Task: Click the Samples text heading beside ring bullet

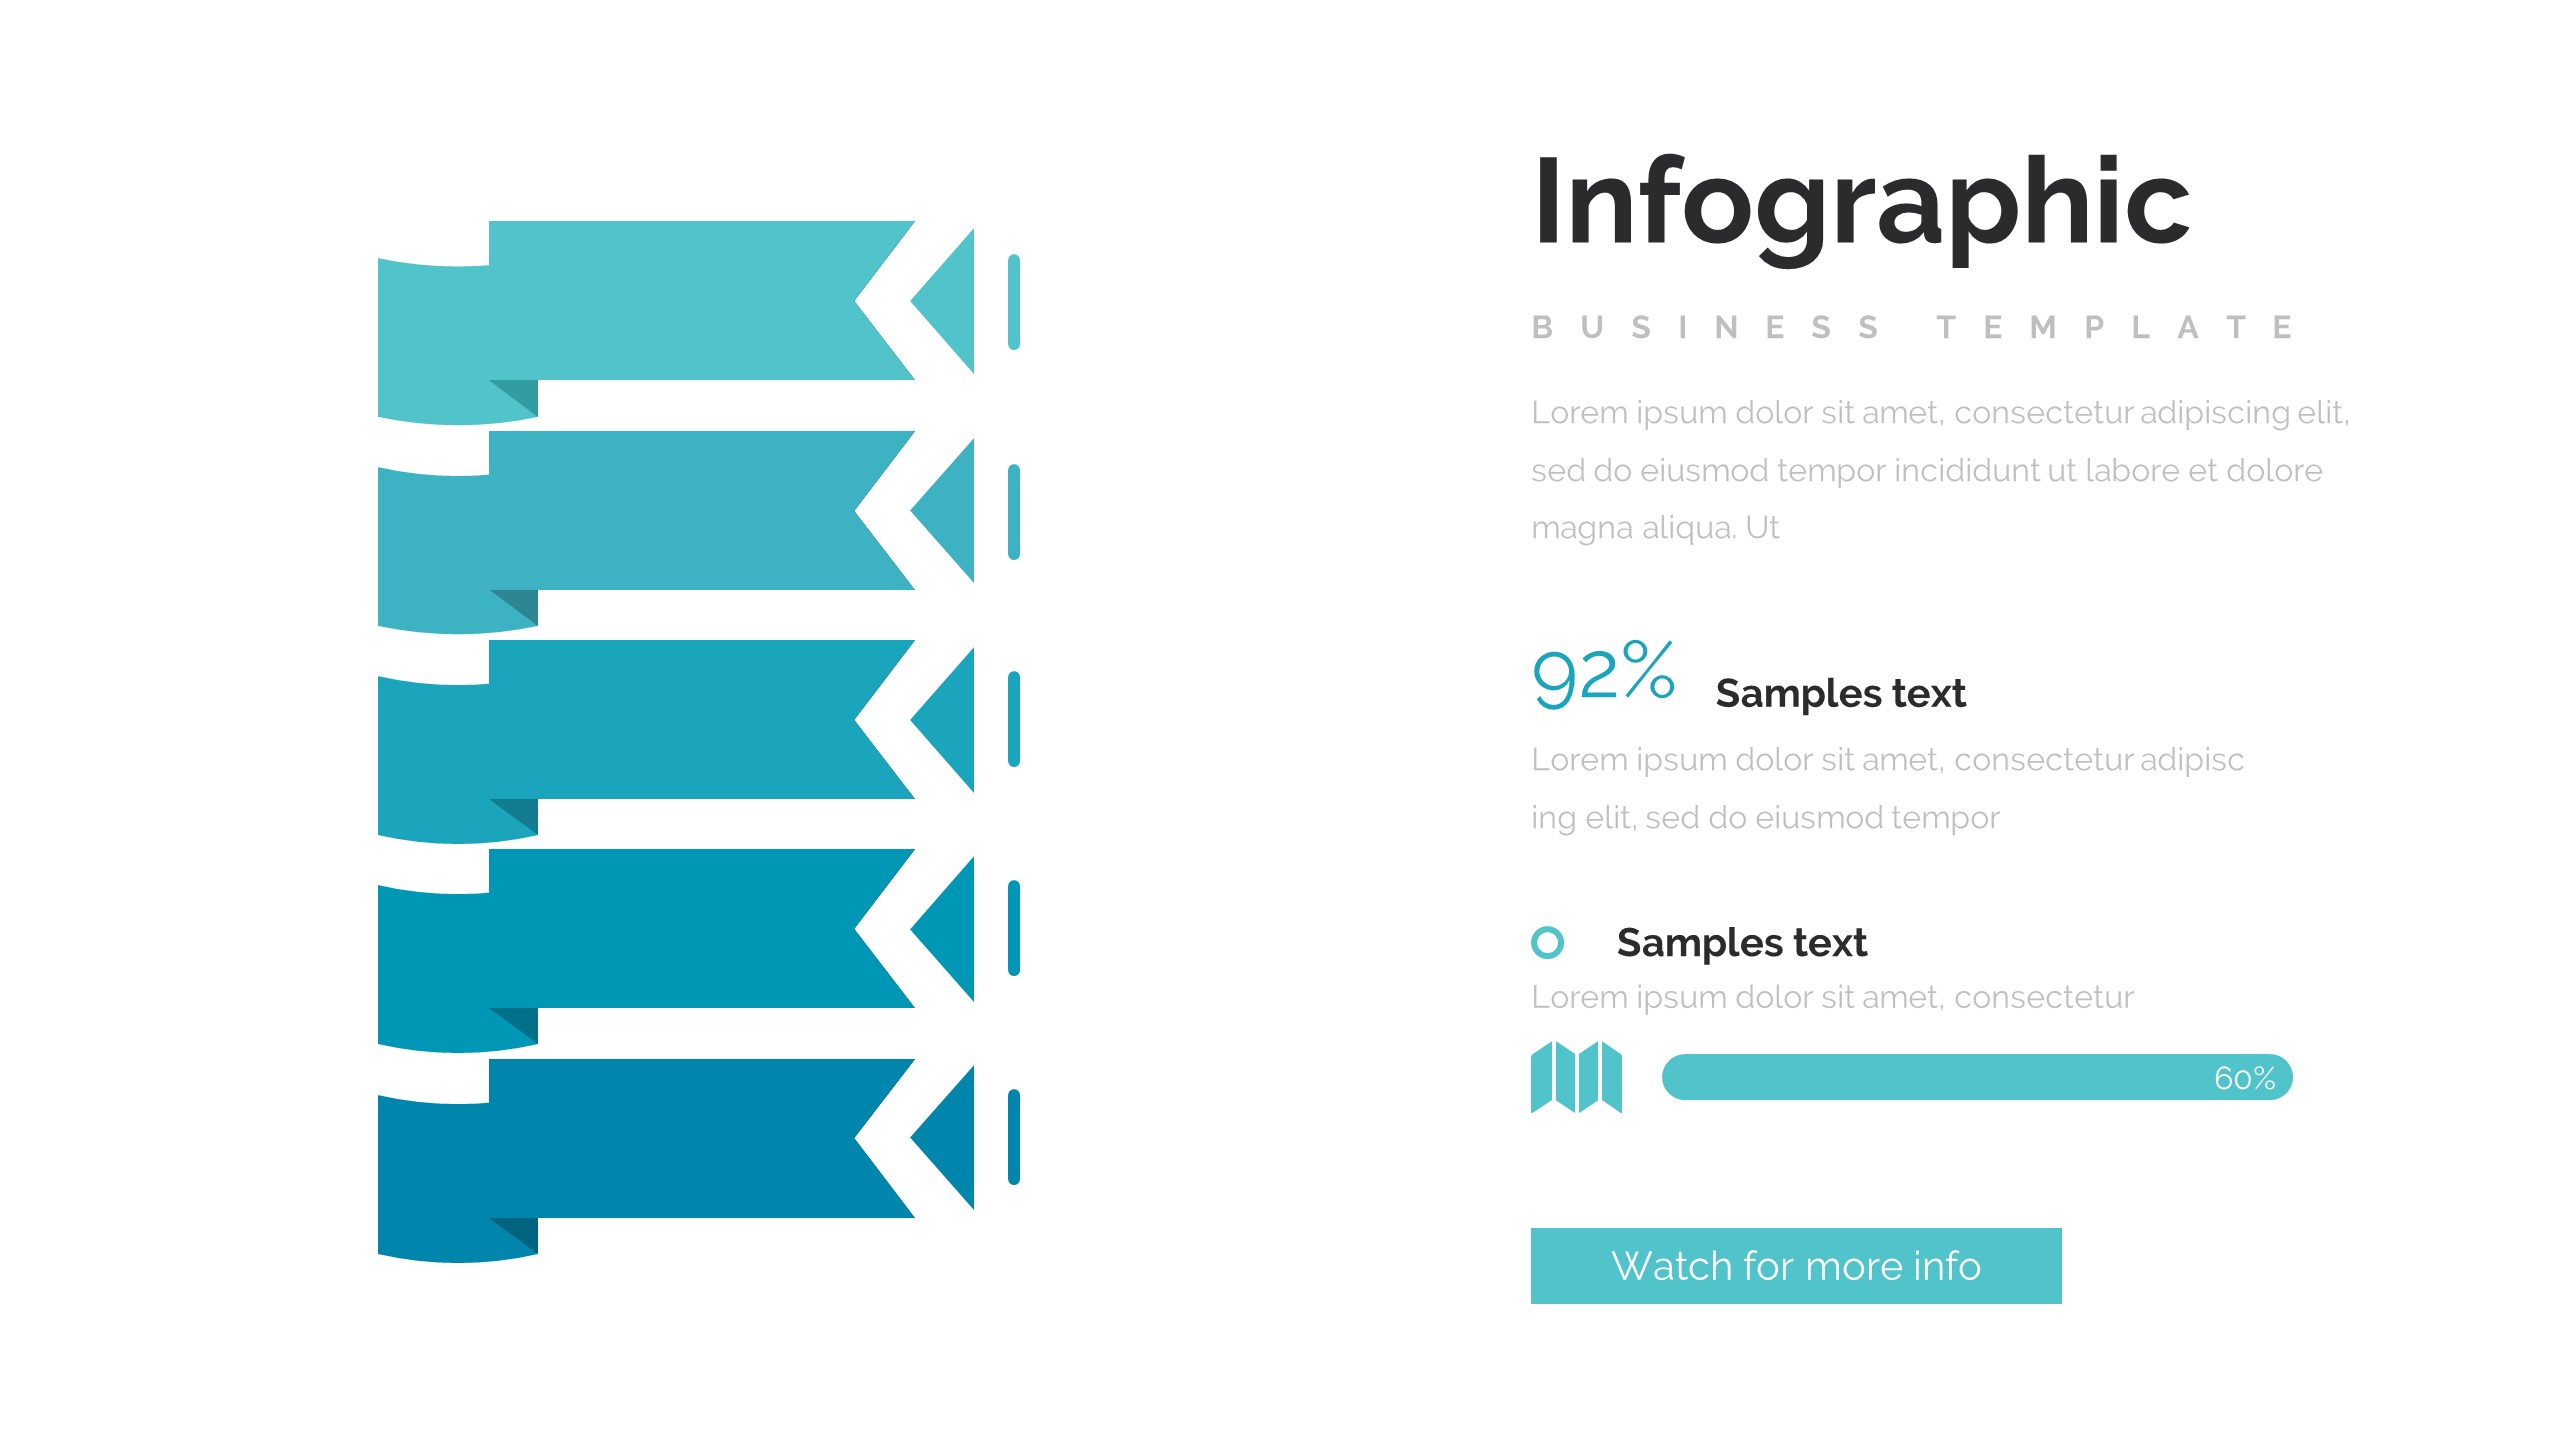Action: tap(1741, 942)
